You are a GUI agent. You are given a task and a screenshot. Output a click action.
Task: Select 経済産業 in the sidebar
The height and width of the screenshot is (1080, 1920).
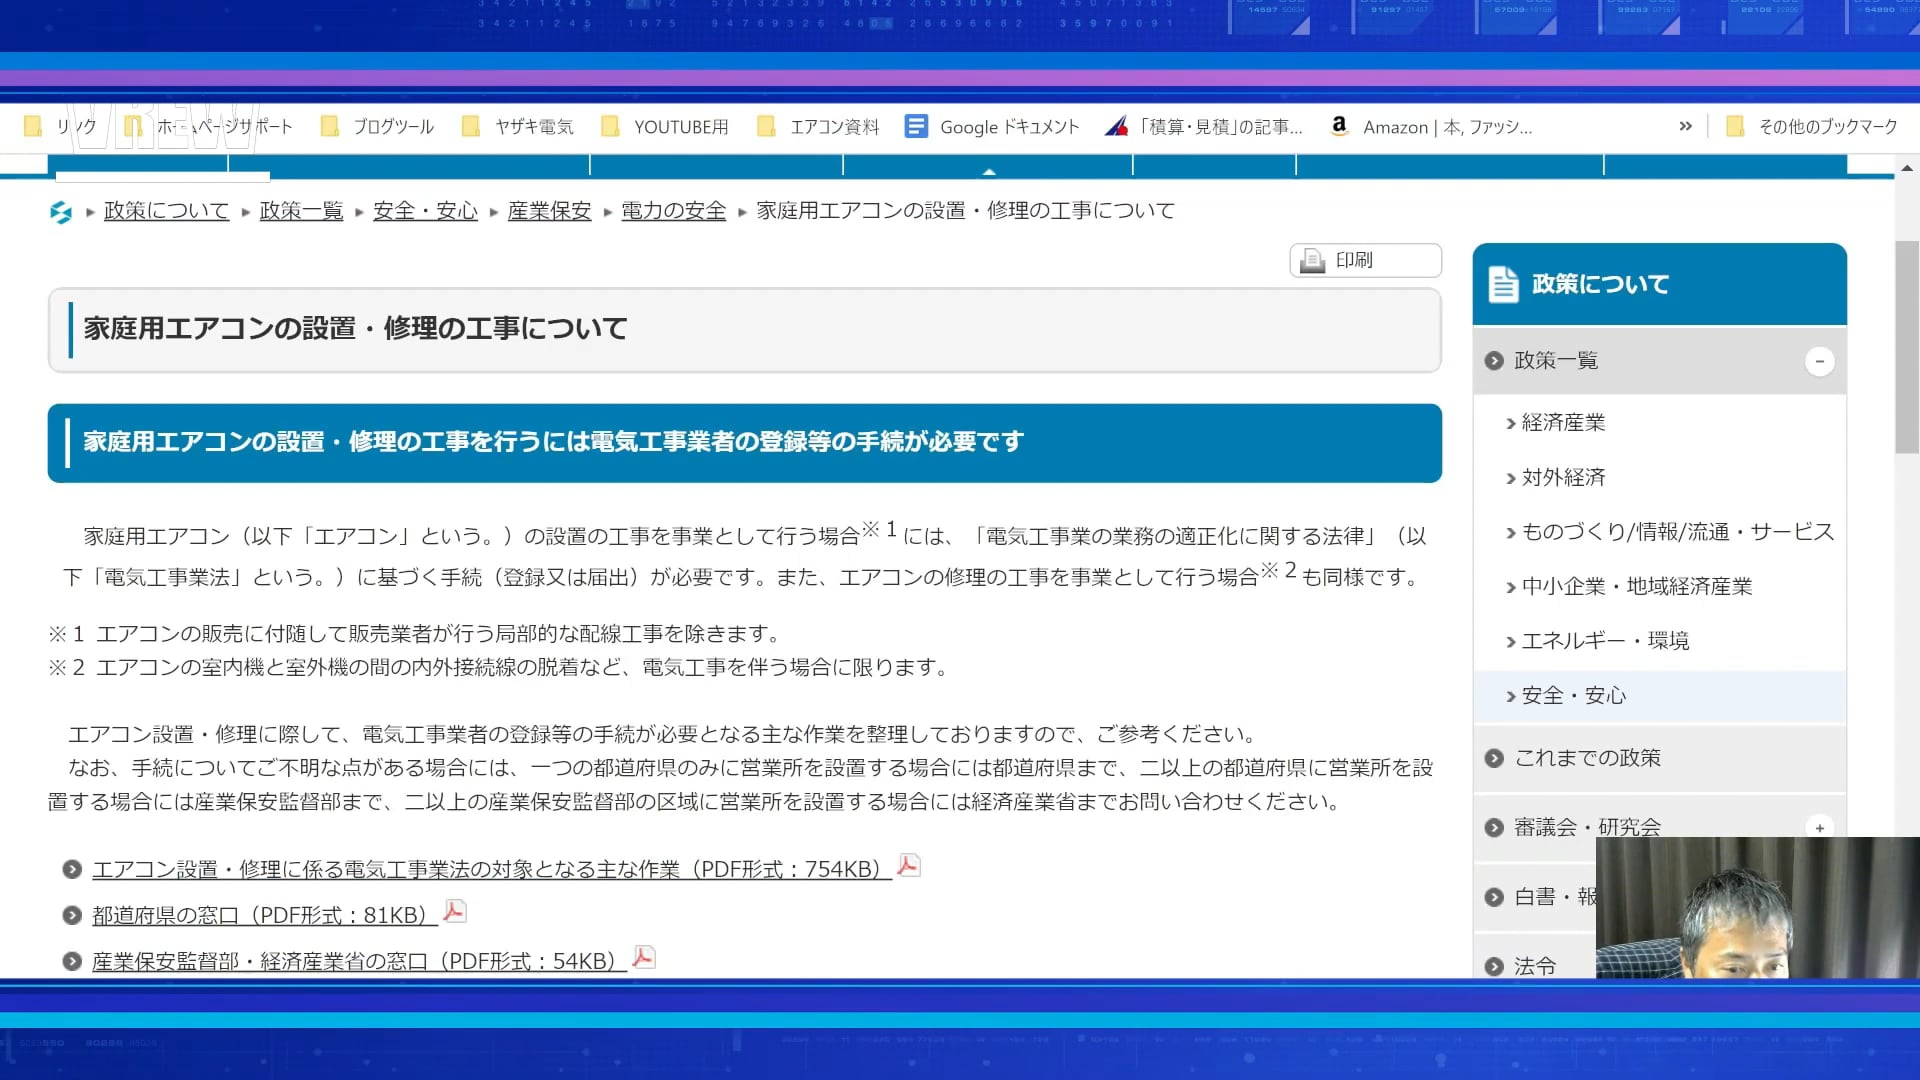tap(1563, 423)
